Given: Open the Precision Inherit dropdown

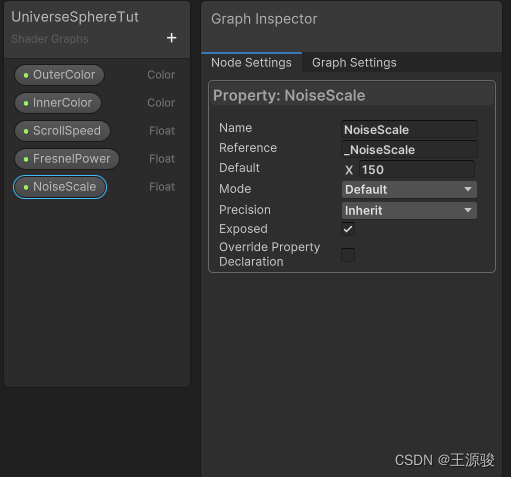Looking at the screenshot, I should point(409,210).
